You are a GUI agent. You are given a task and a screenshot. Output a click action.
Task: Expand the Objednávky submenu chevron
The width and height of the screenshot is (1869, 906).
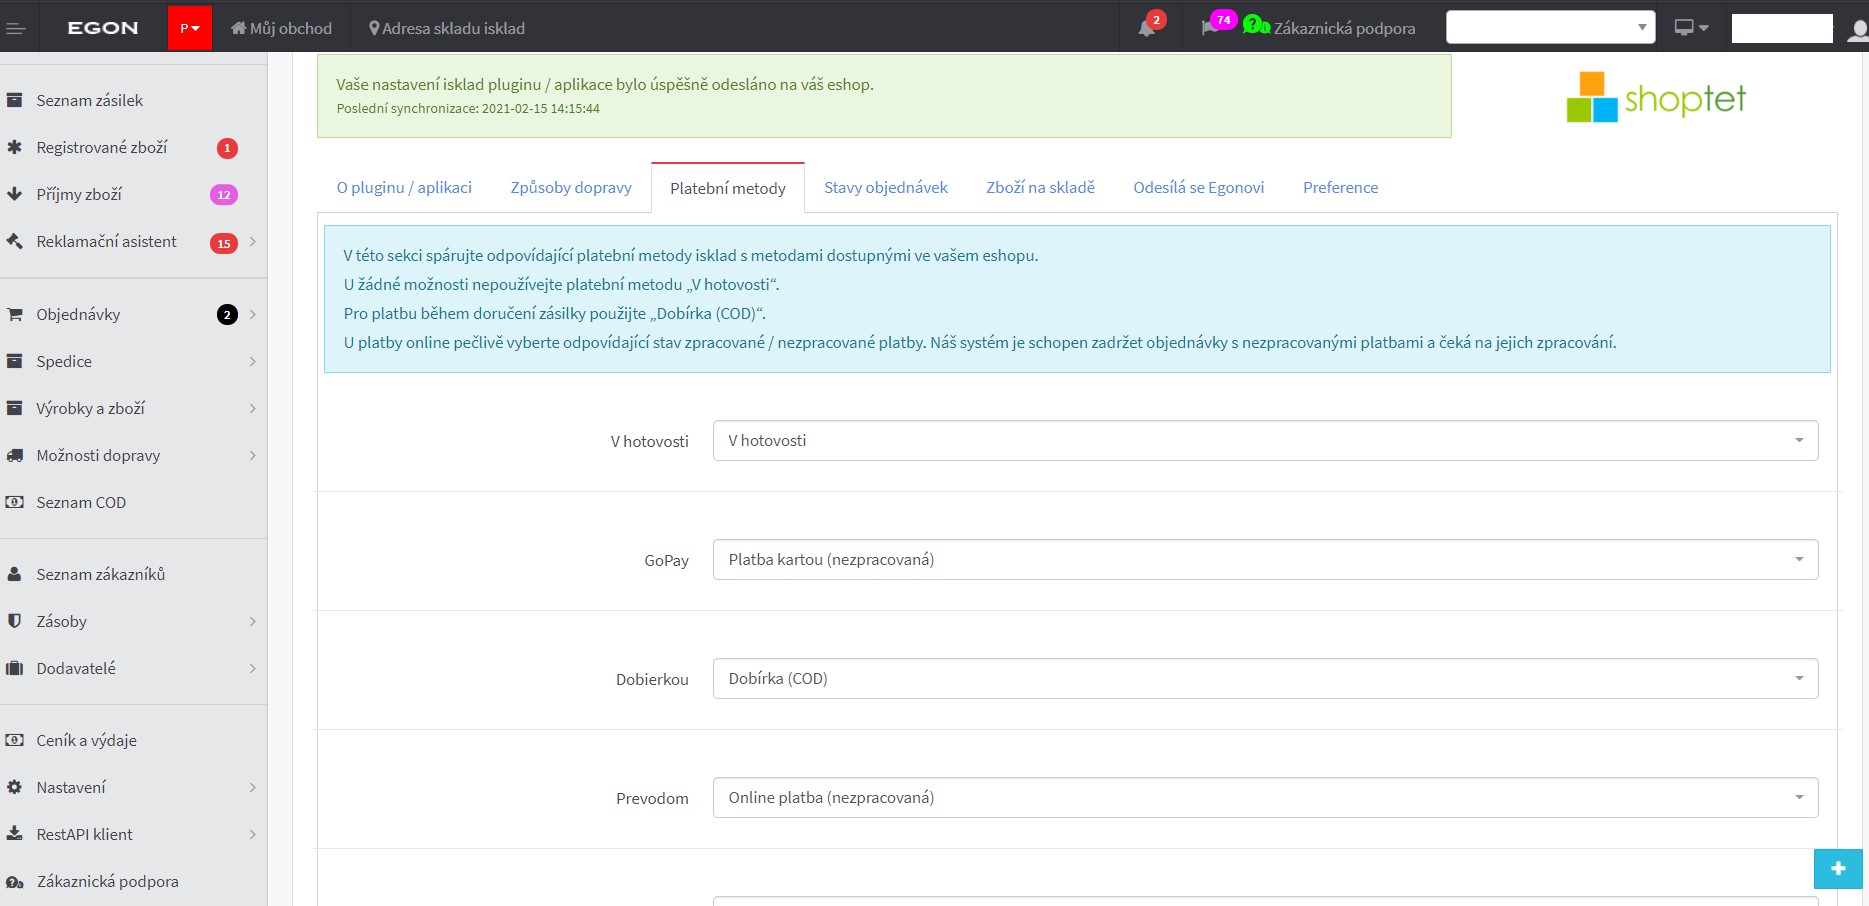click(x=252, y=314)
